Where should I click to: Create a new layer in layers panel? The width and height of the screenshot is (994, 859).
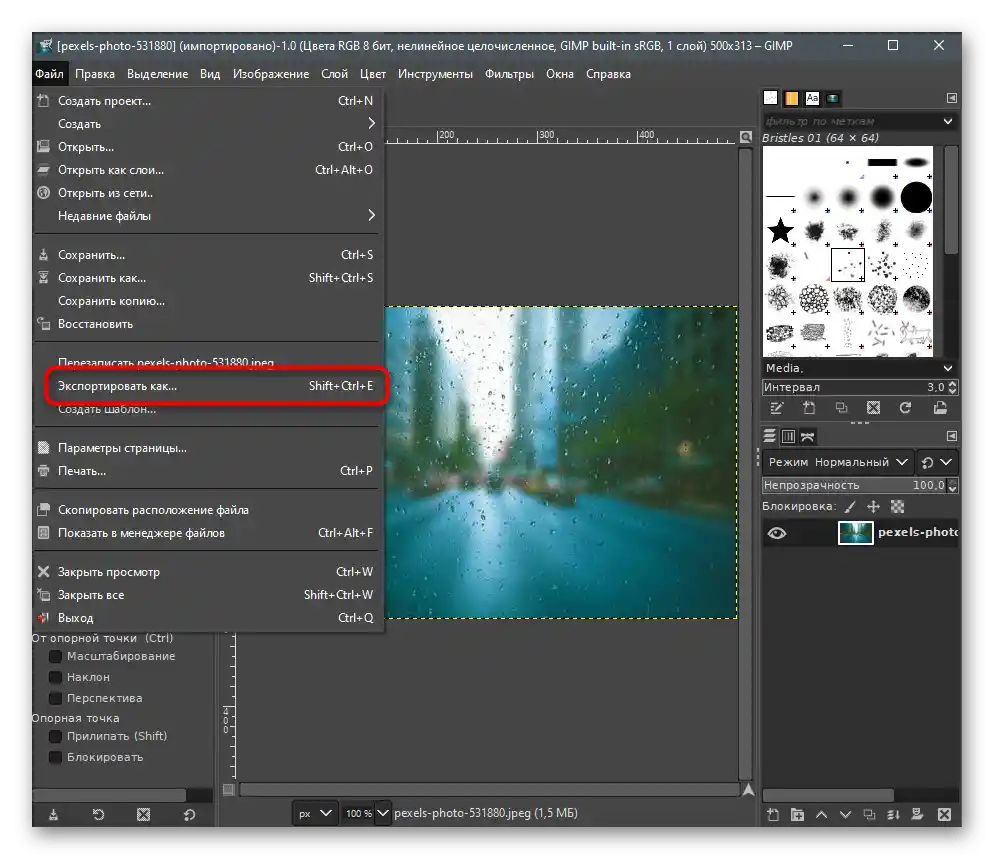[773, 815]
